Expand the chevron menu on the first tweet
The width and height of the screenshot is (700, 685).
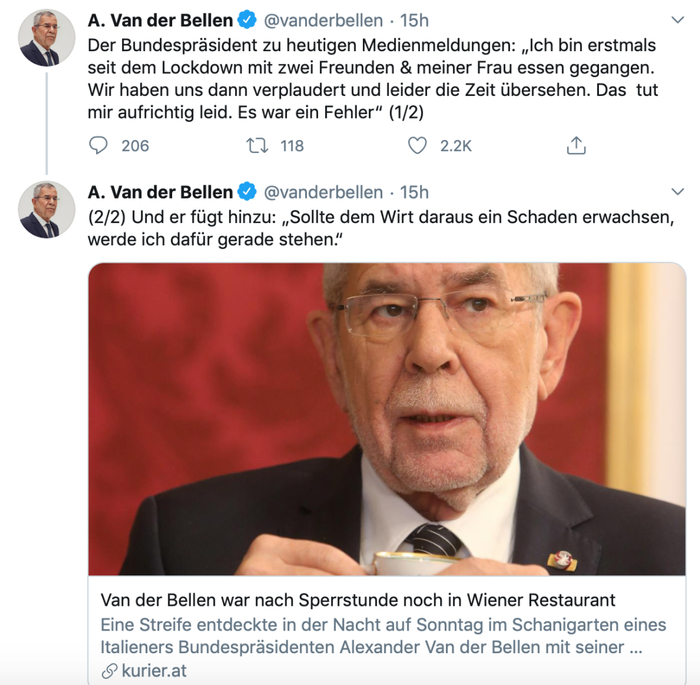pyautogui.click(x=677, y=20)
